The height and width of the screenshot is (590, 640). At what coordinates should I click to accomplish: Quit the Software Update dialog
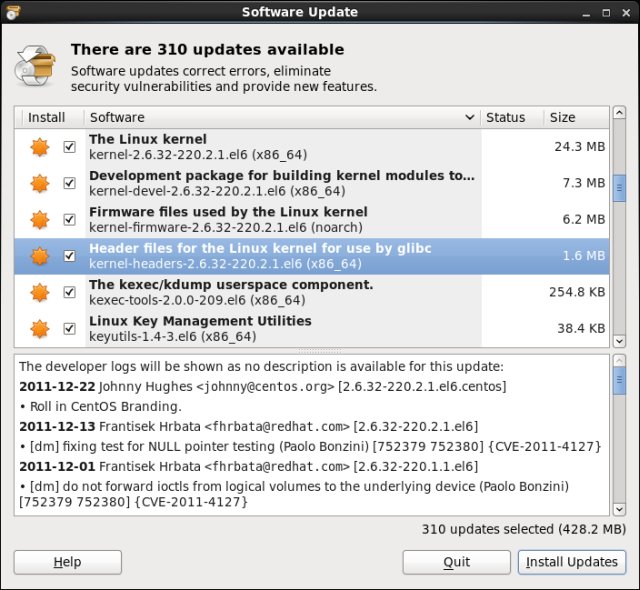[x=456, y=562]
